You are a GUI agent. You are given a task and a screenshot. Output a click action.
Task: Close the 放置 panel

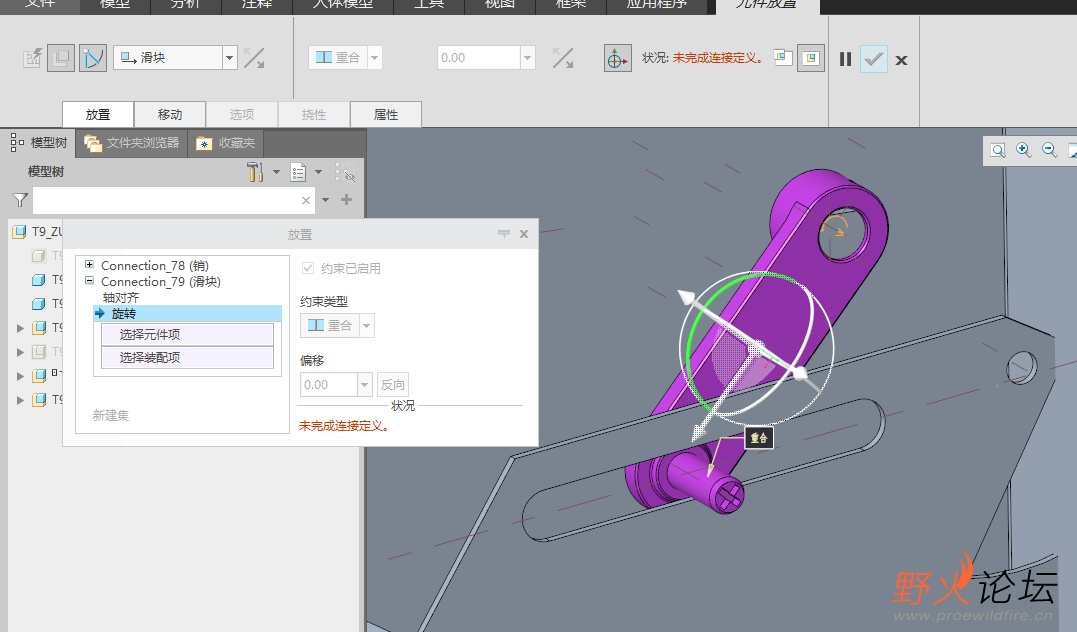524,234
